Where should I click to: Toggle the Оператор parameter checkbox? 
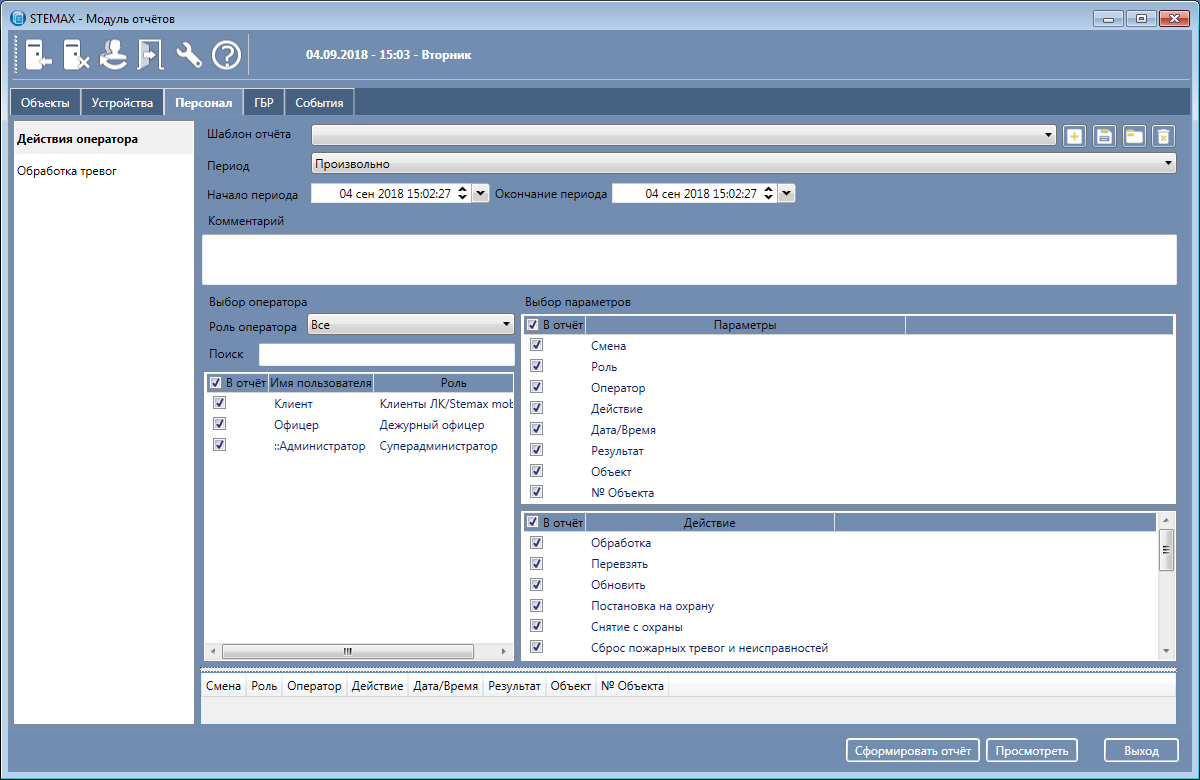coord(537,386)
